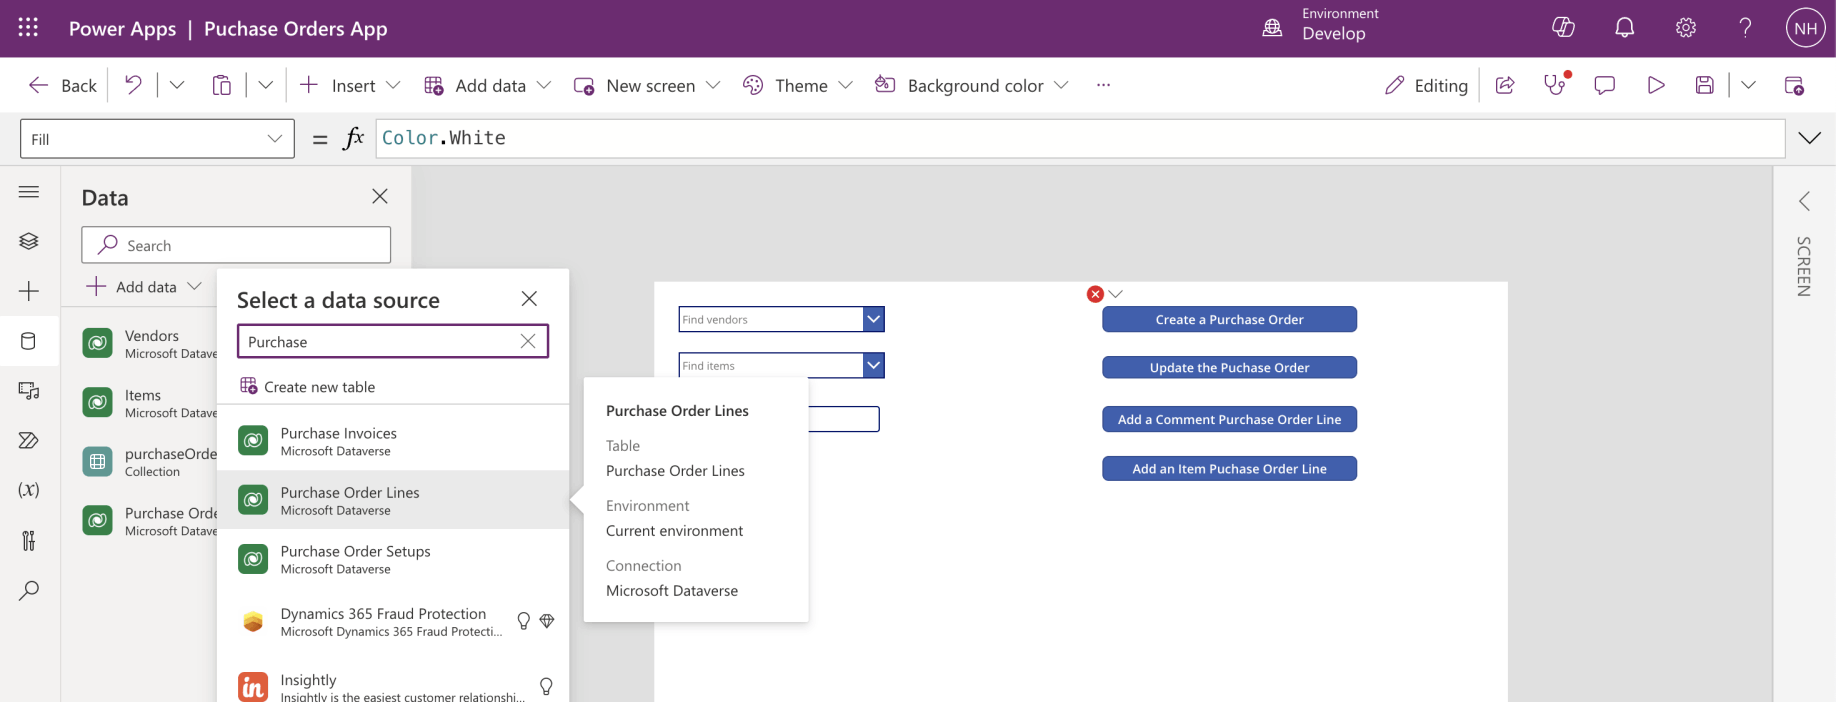Select Purchase Order Setups data source
The width and height of the screenshot is (1836, 702).
pyautogui.click(x=355, y=559)
